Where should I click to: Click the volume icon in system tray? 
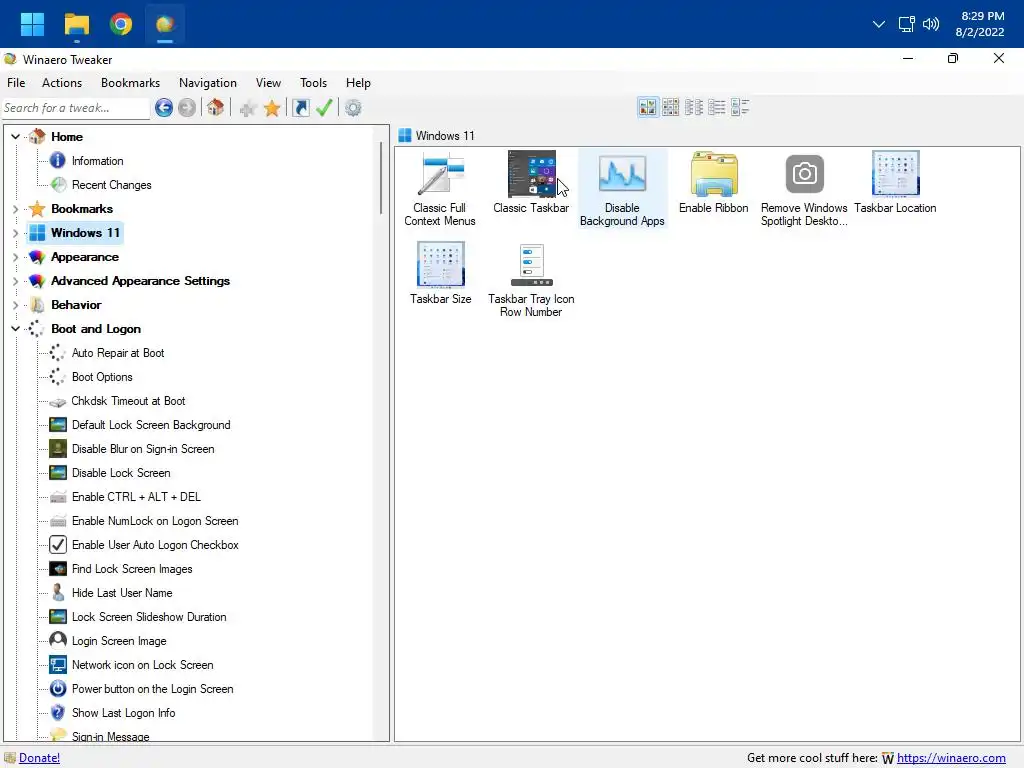(931, 24)
